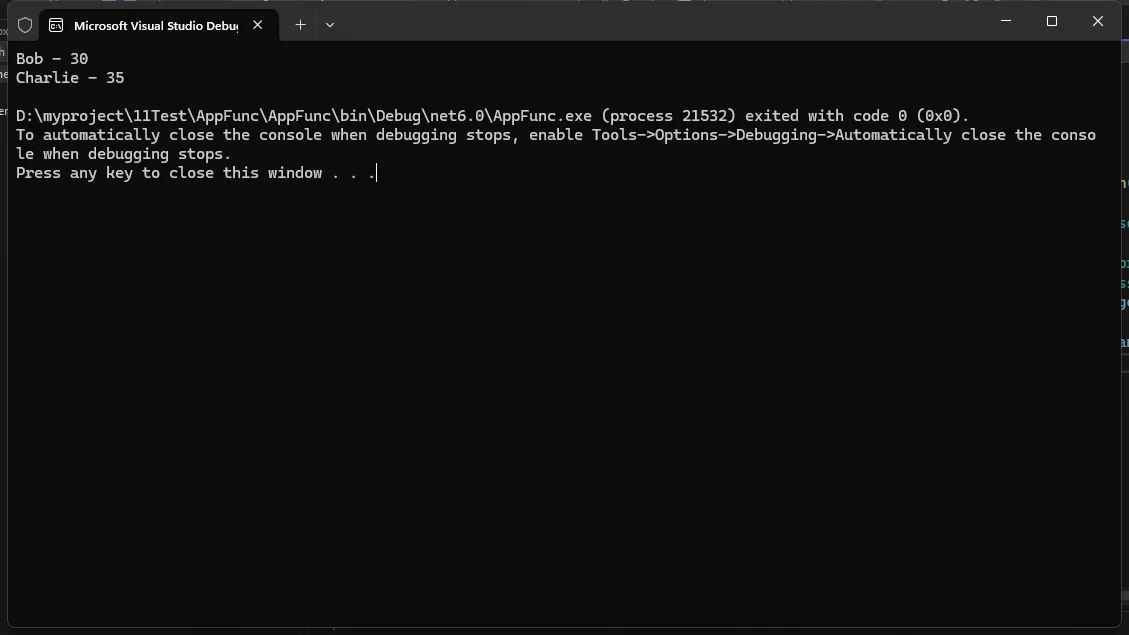Click the administrator shield icon in title bar
The image size is (1129, 635).
point(25,25)
